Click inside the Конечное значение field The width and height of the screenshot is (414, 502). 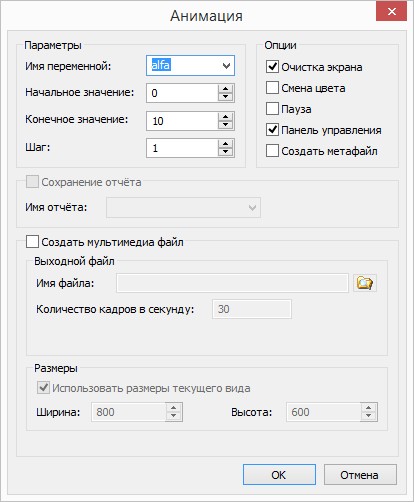click(182, 121)
